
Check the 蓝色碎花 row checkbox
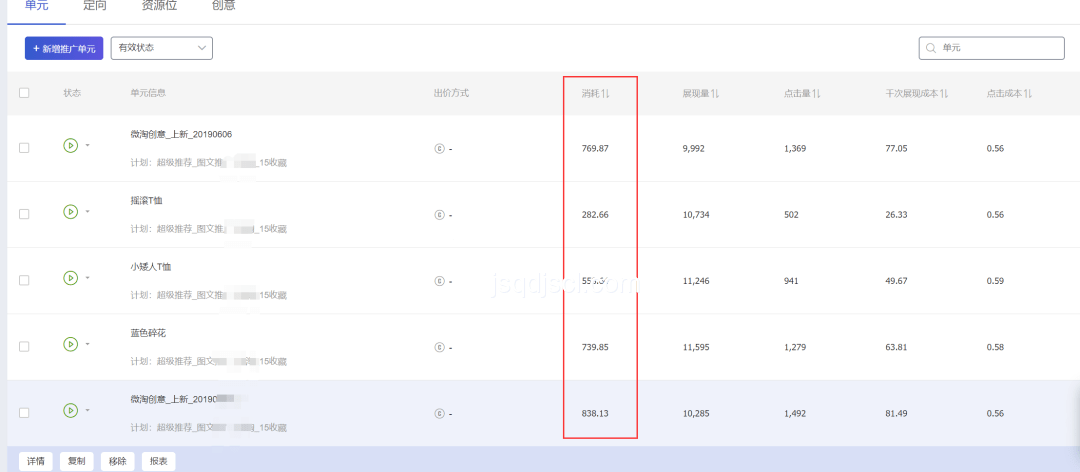pyautogui.click(x=24, y=347)
